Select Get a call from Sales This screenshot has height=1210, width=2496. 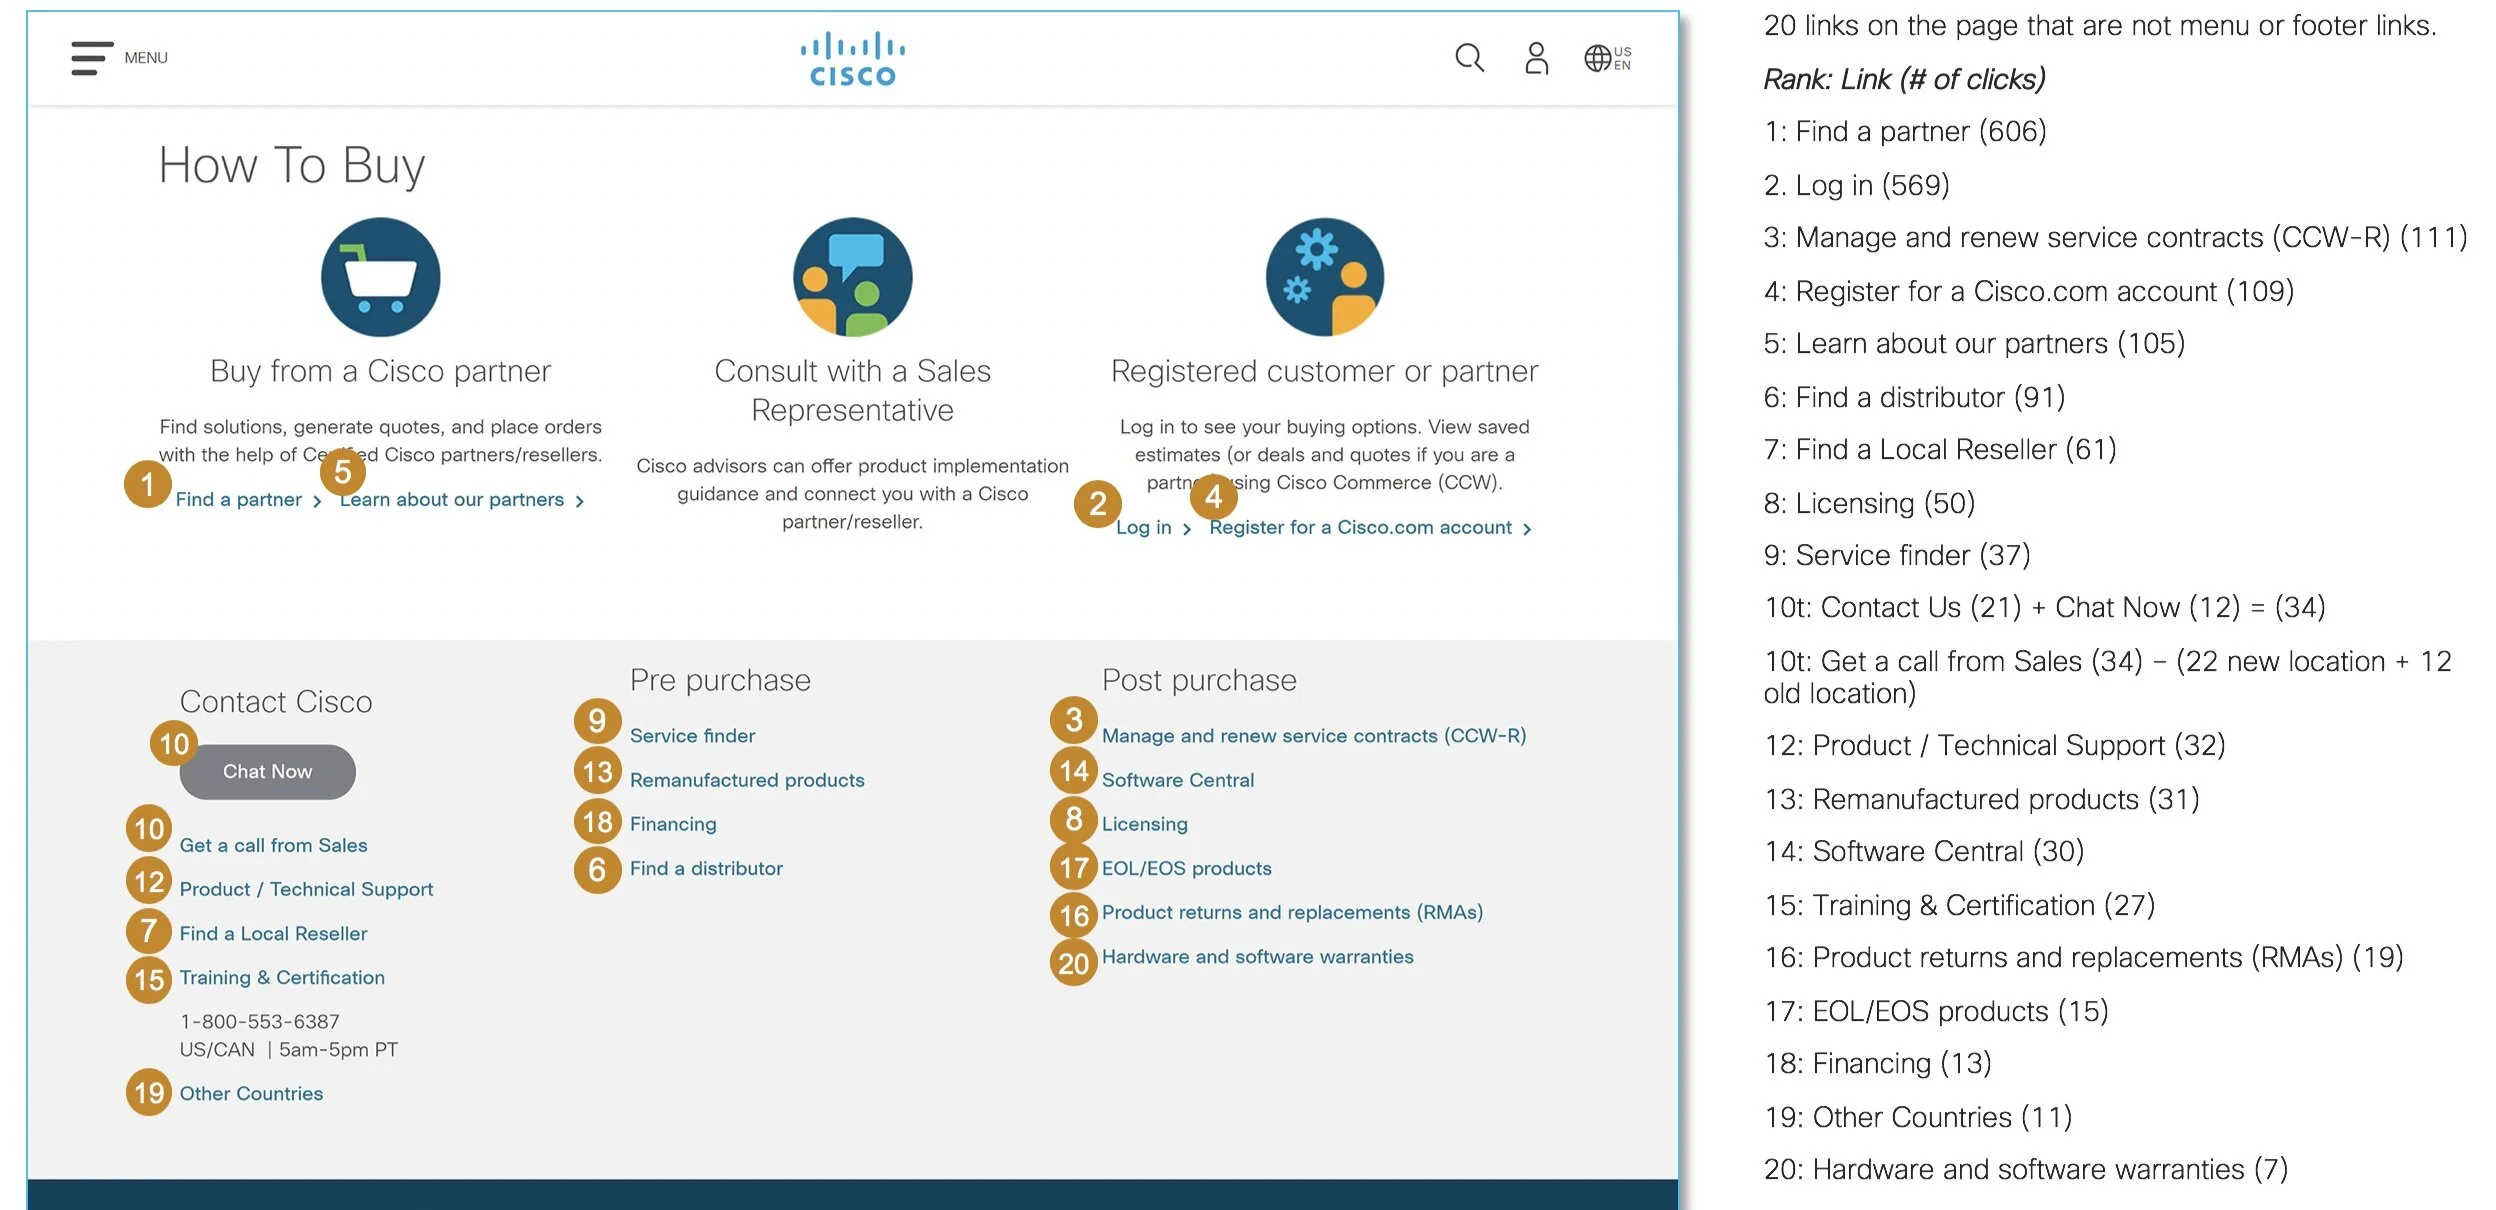(x=273, y=846)
